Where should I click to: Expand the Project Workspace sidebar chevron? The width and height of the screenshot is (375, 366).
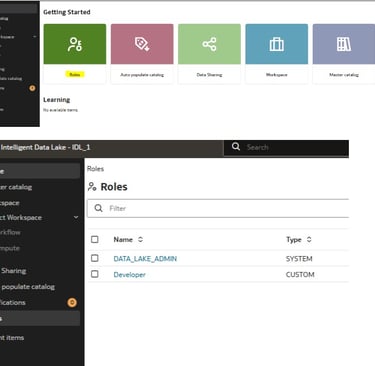(x=76, y=217)
